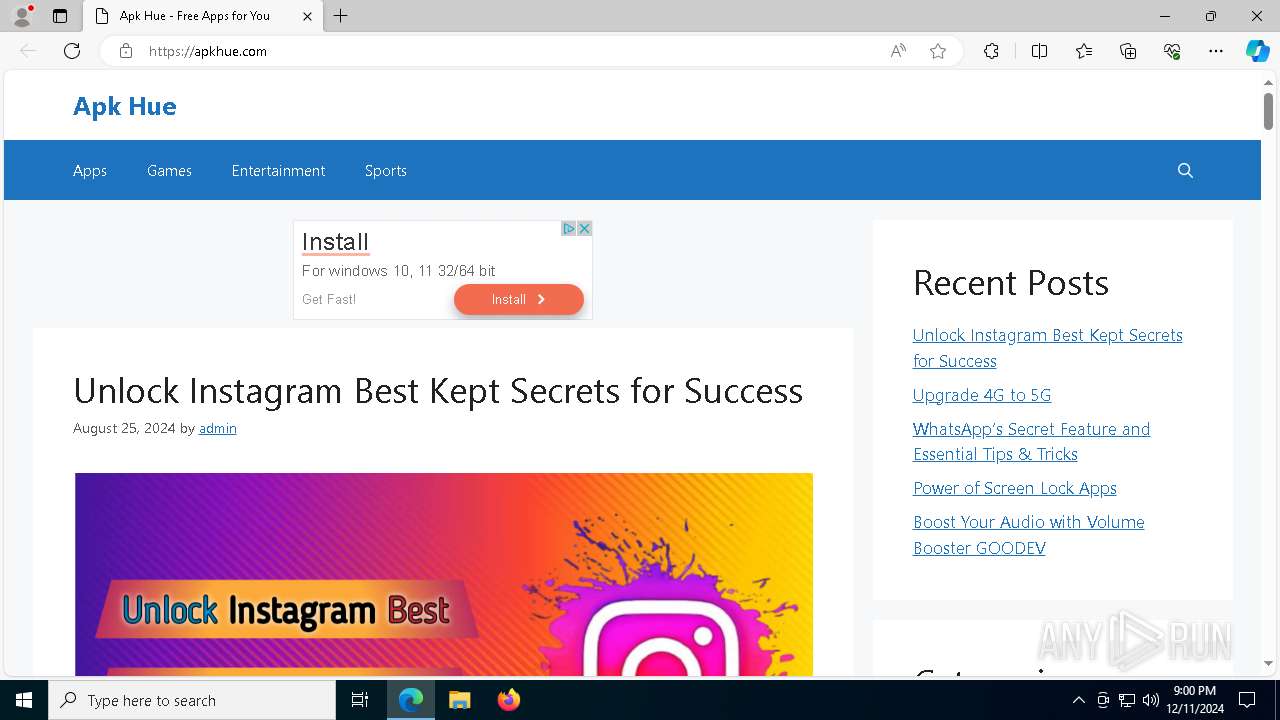Open Microsoft Edge taskbar icon
The height and width of the screenshot is (720, 1280).
tap(411, 700)
